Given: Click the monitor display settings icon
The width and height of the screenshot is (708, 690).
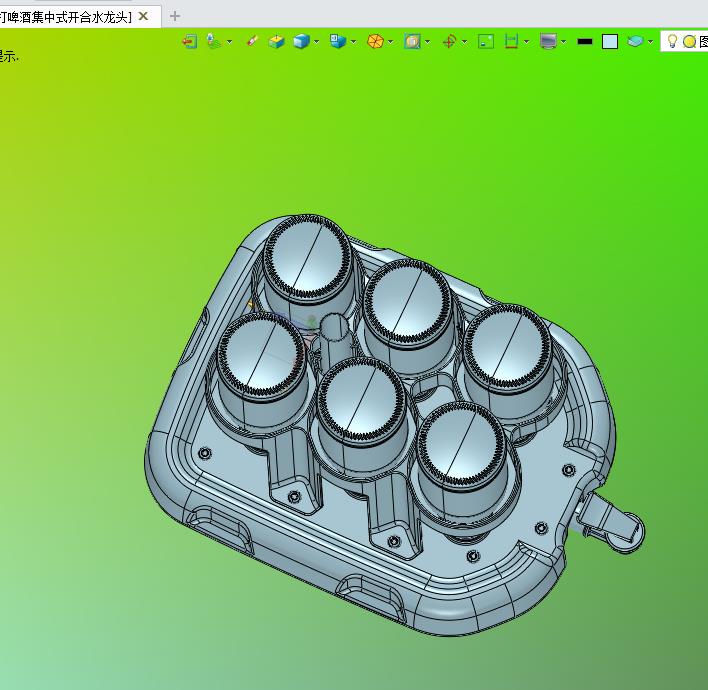Looking at the screenshot, I should [x=548, y=42].
